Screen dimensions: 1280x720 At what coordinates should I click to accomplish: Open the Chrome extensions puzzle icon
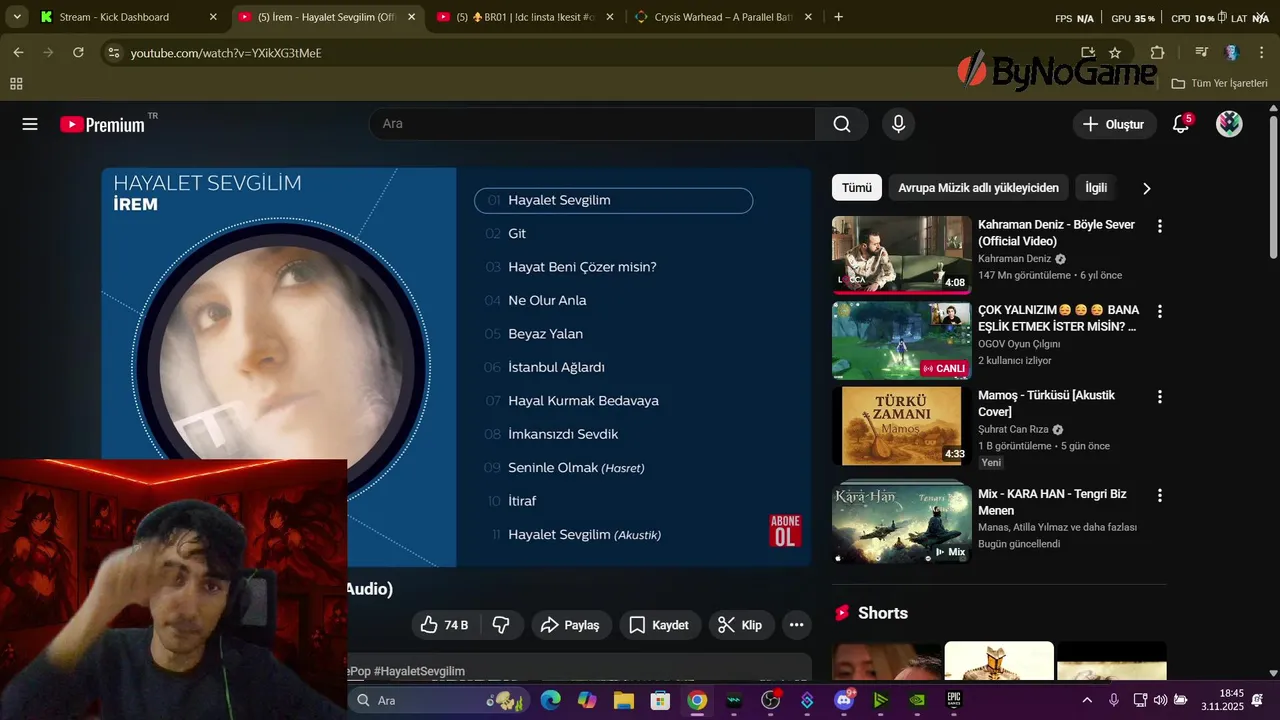click(1157, 52)
